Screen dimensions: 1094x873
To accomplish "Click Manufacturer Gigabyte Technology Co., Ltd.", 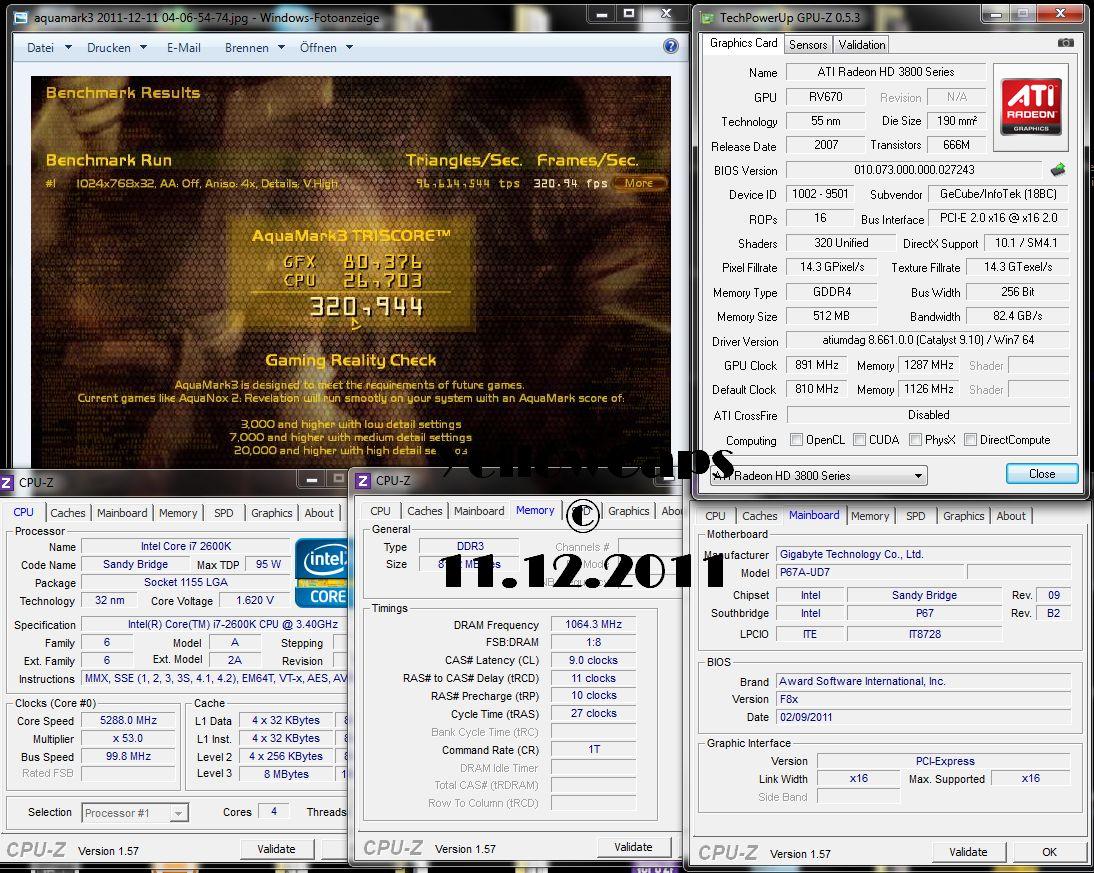I will pos(923,555).
